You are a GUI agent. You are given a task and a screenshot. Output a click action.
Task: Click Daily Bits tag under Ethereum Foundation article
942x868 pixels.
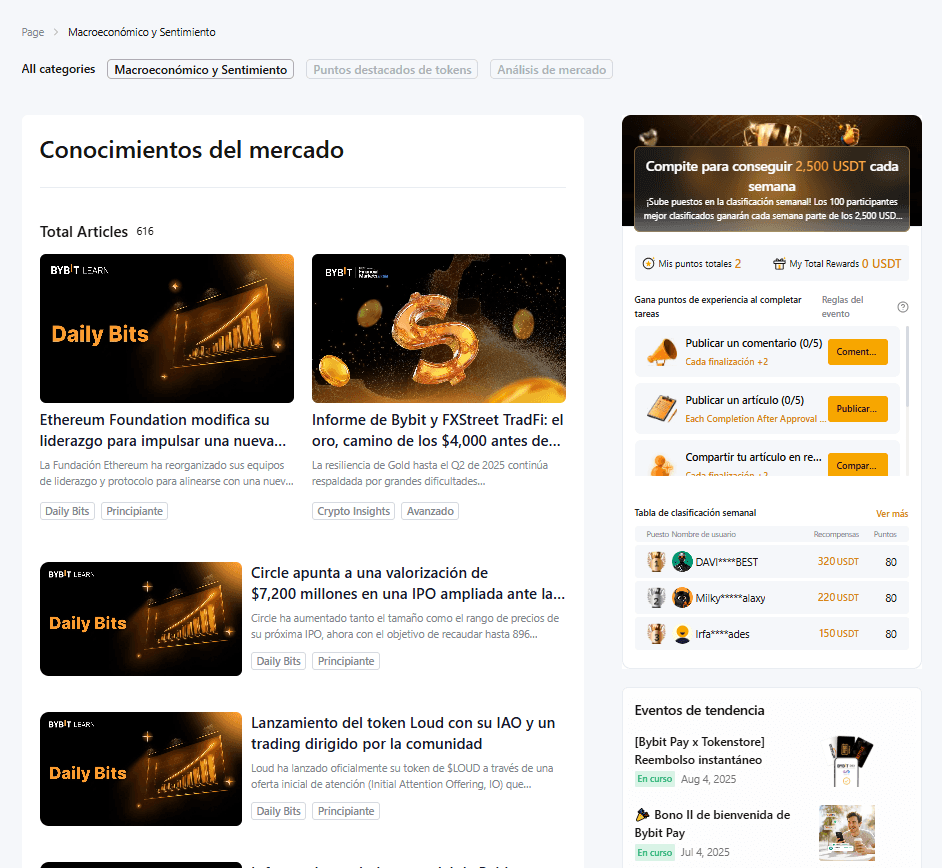(x=67, y=511)
